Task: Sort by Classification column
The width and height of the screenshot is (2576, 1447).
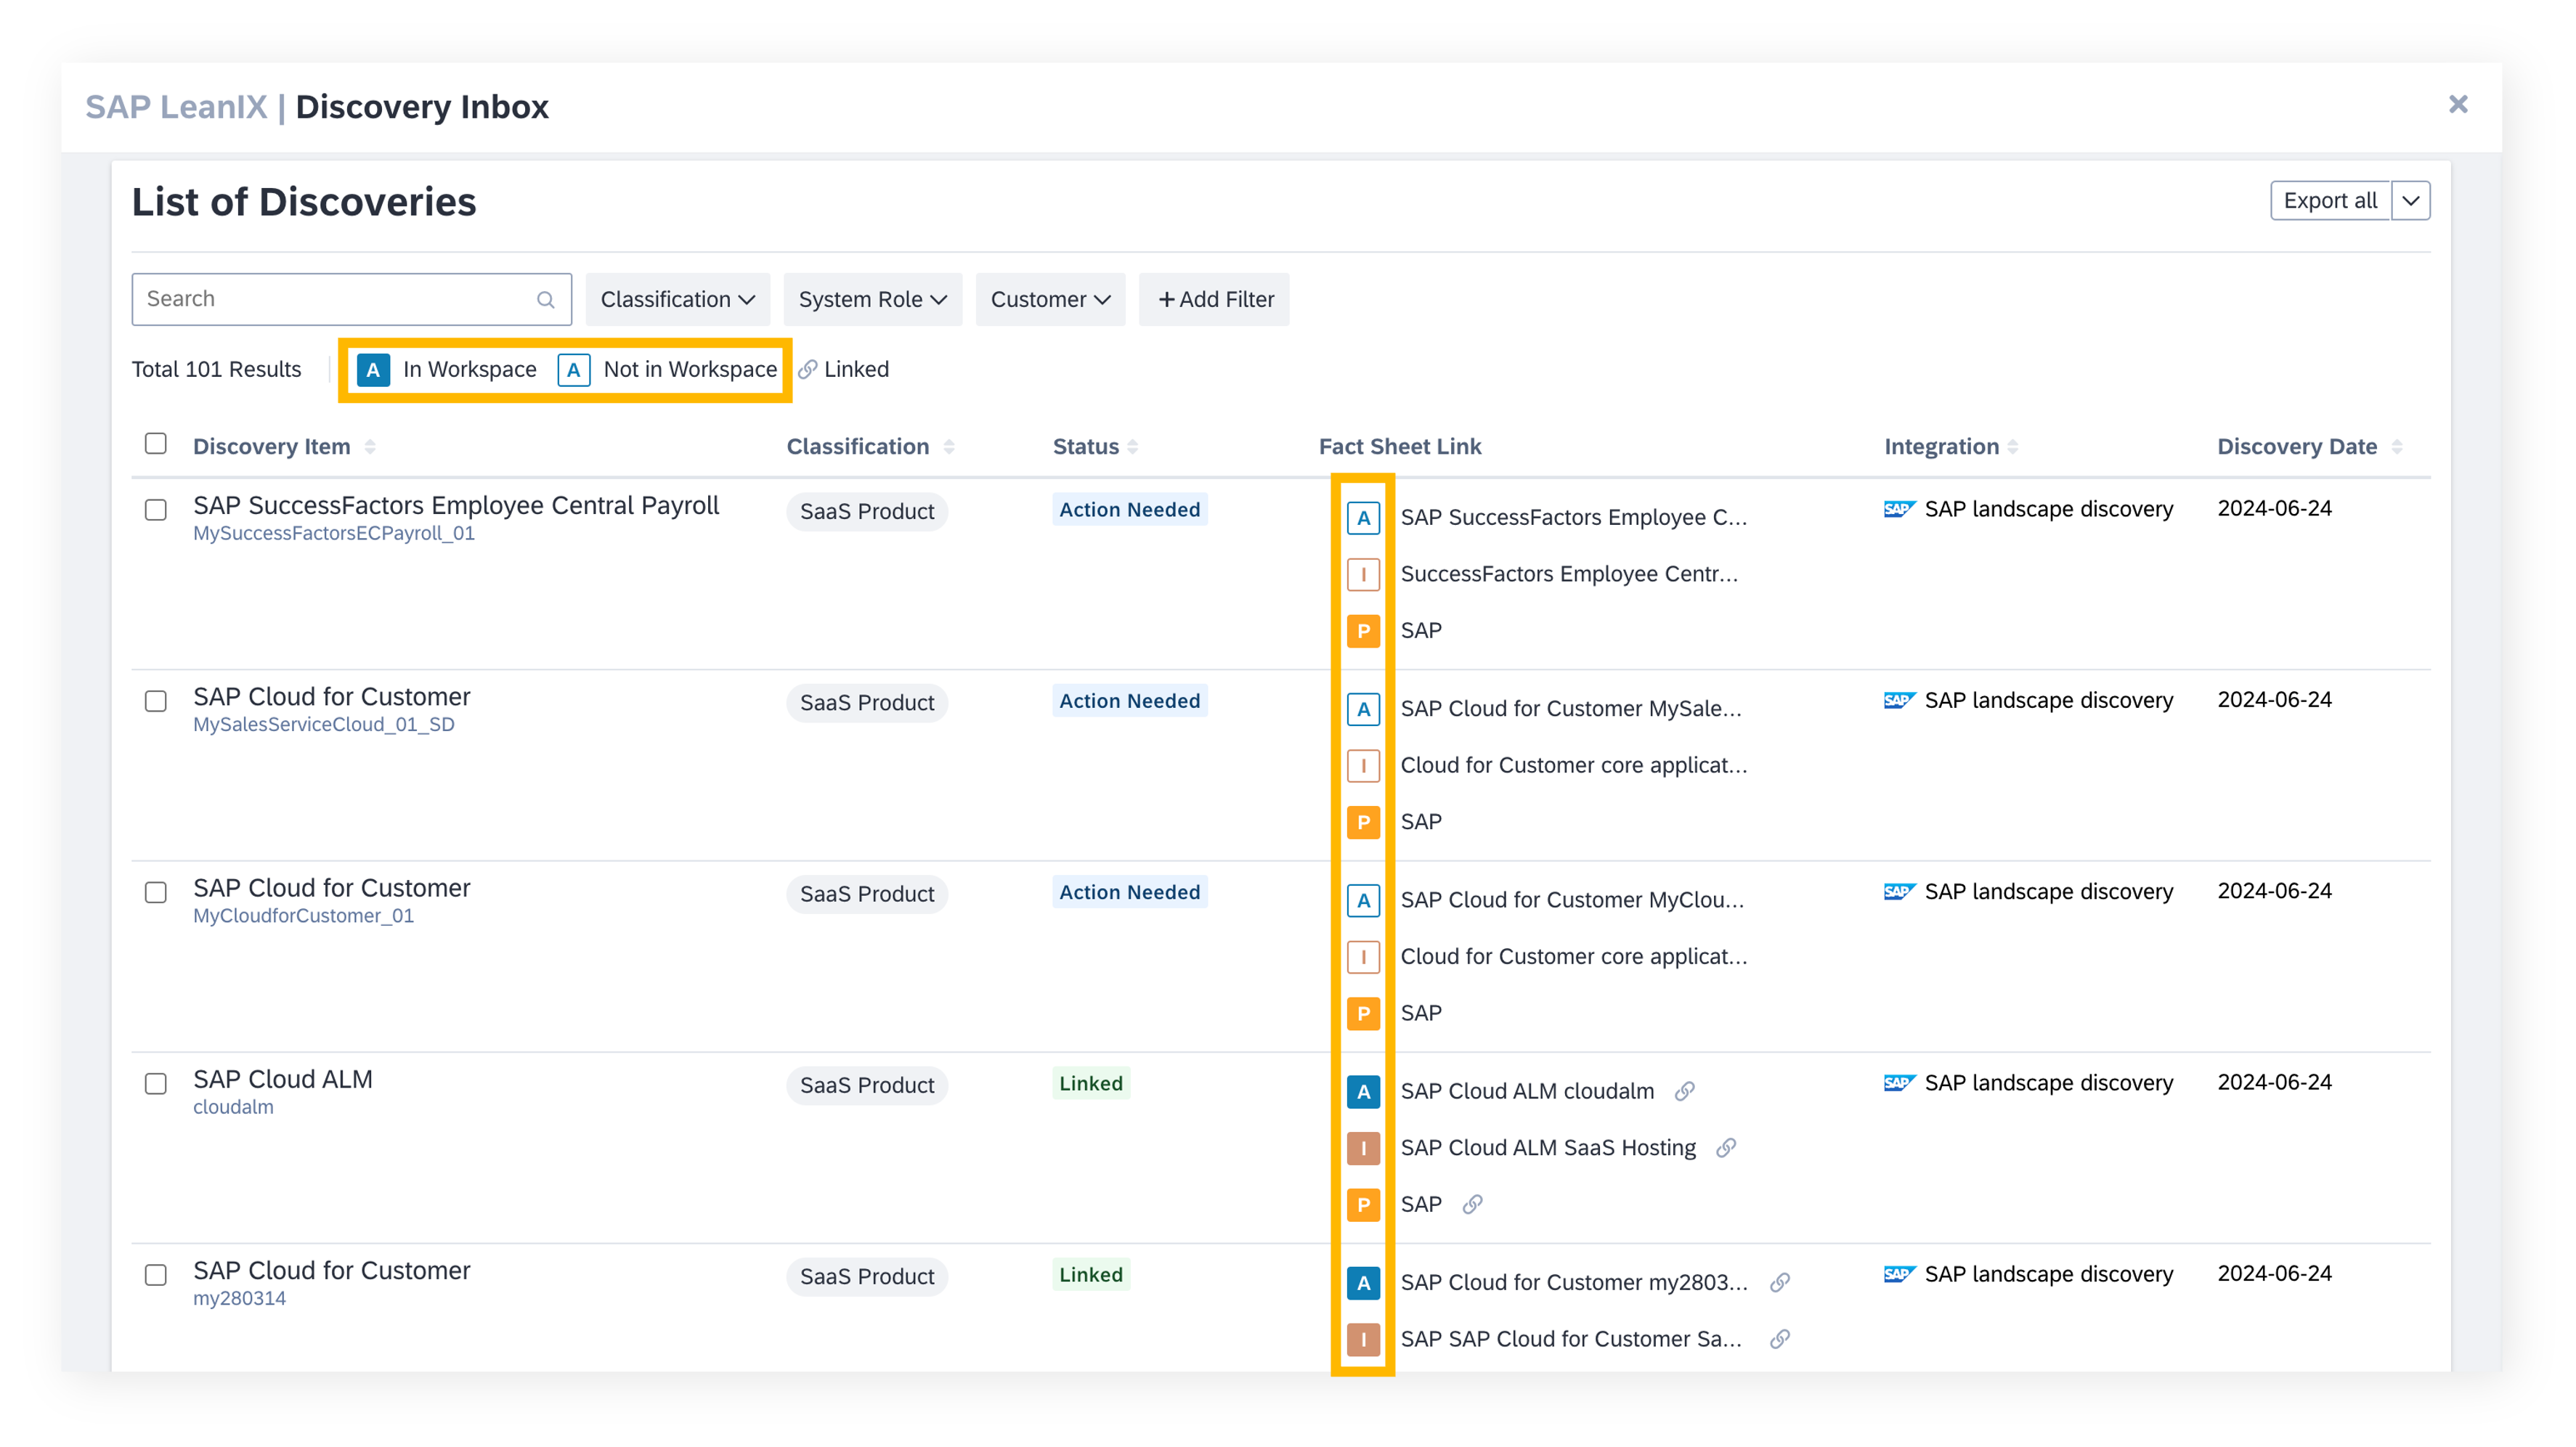Action: click(x=949, y=447)
